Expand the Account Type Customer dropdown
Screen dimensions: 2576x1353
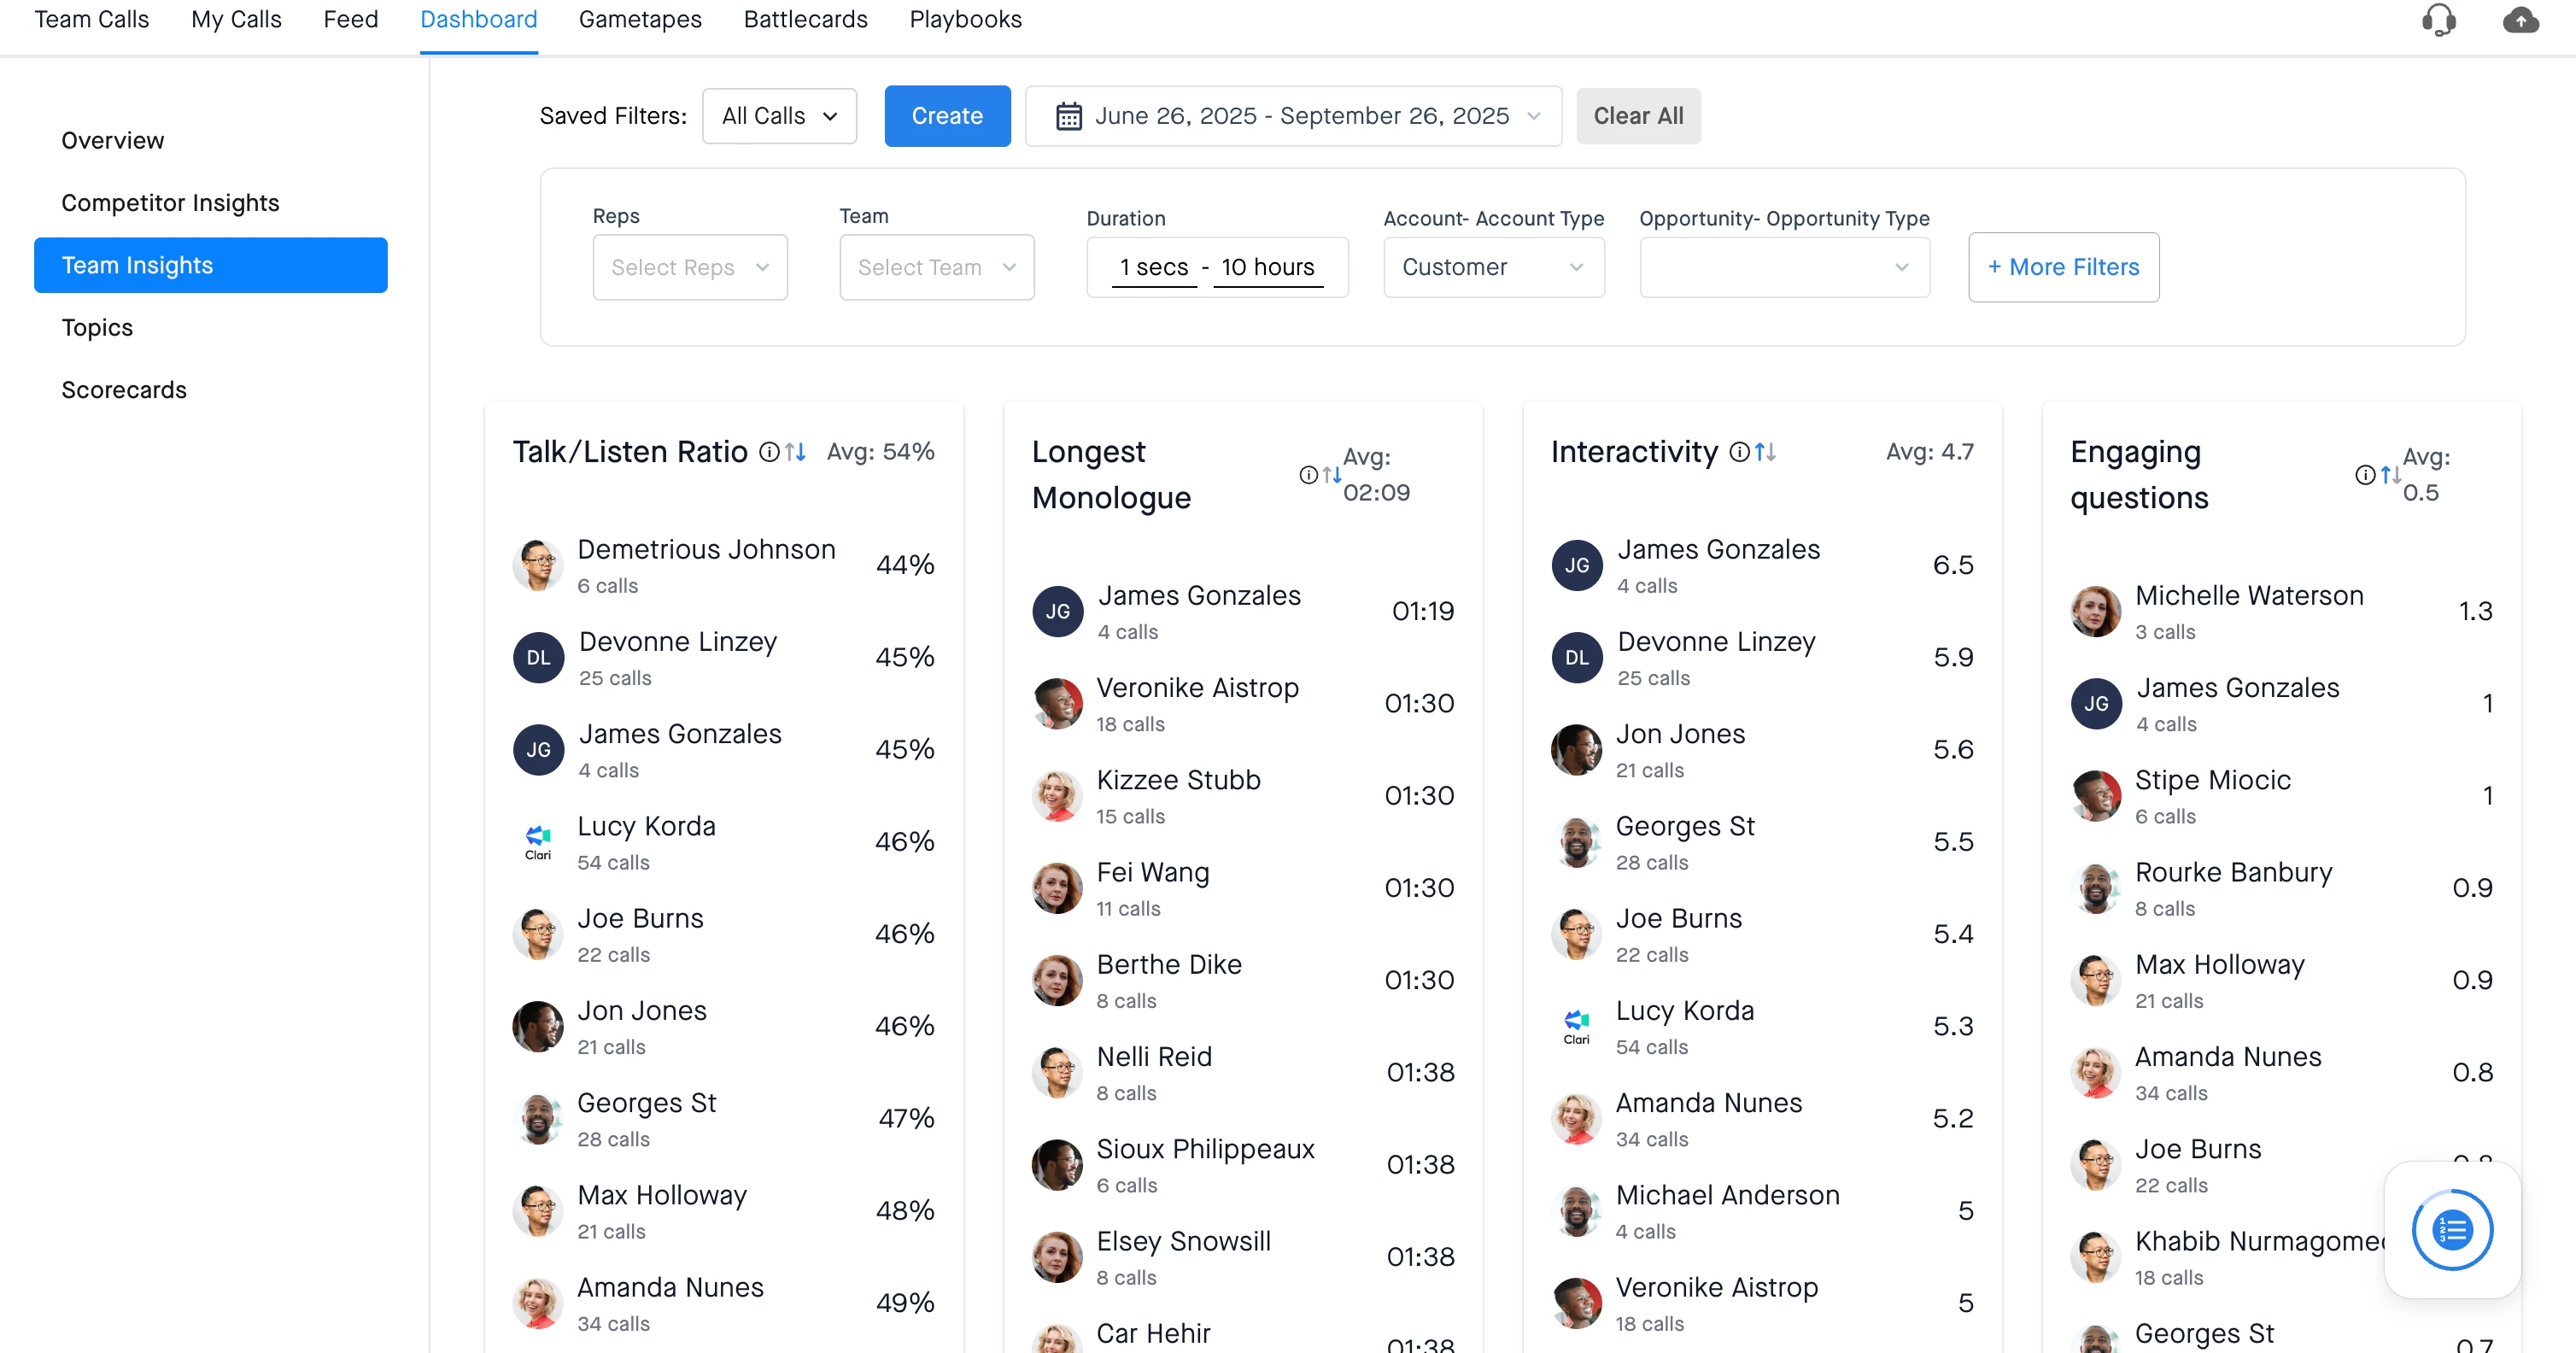pos(1493,267)
